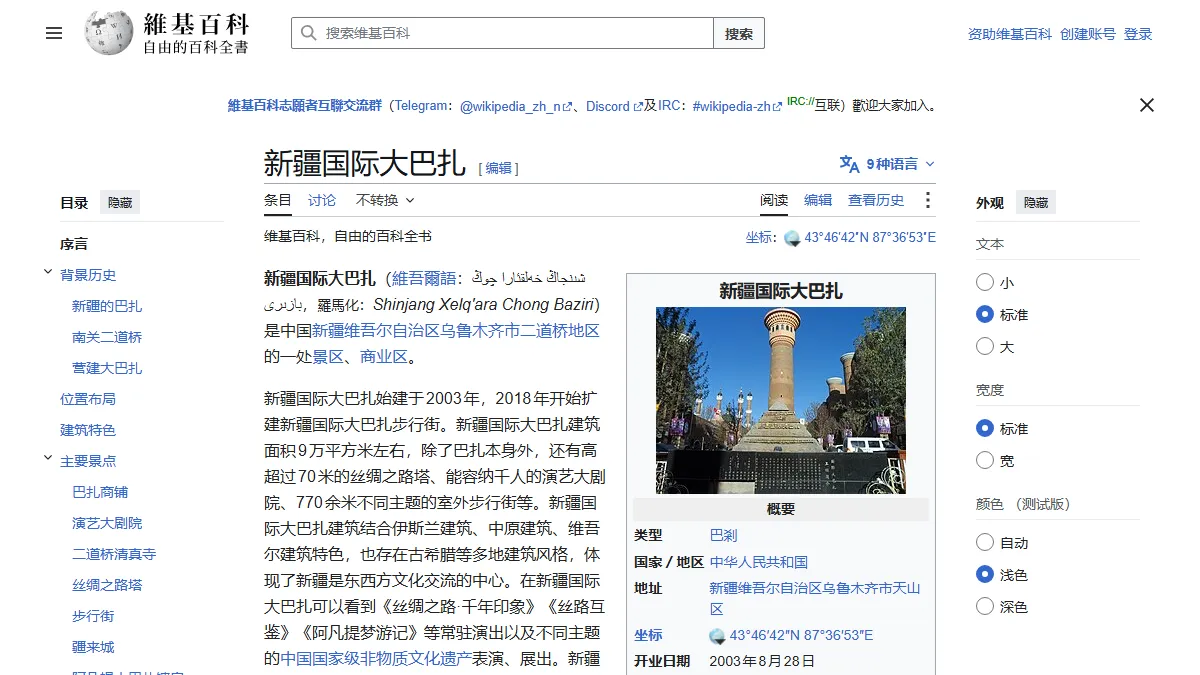
Task: Open the 编辑 tab in toolbar
Action: (x=818, y=200)
